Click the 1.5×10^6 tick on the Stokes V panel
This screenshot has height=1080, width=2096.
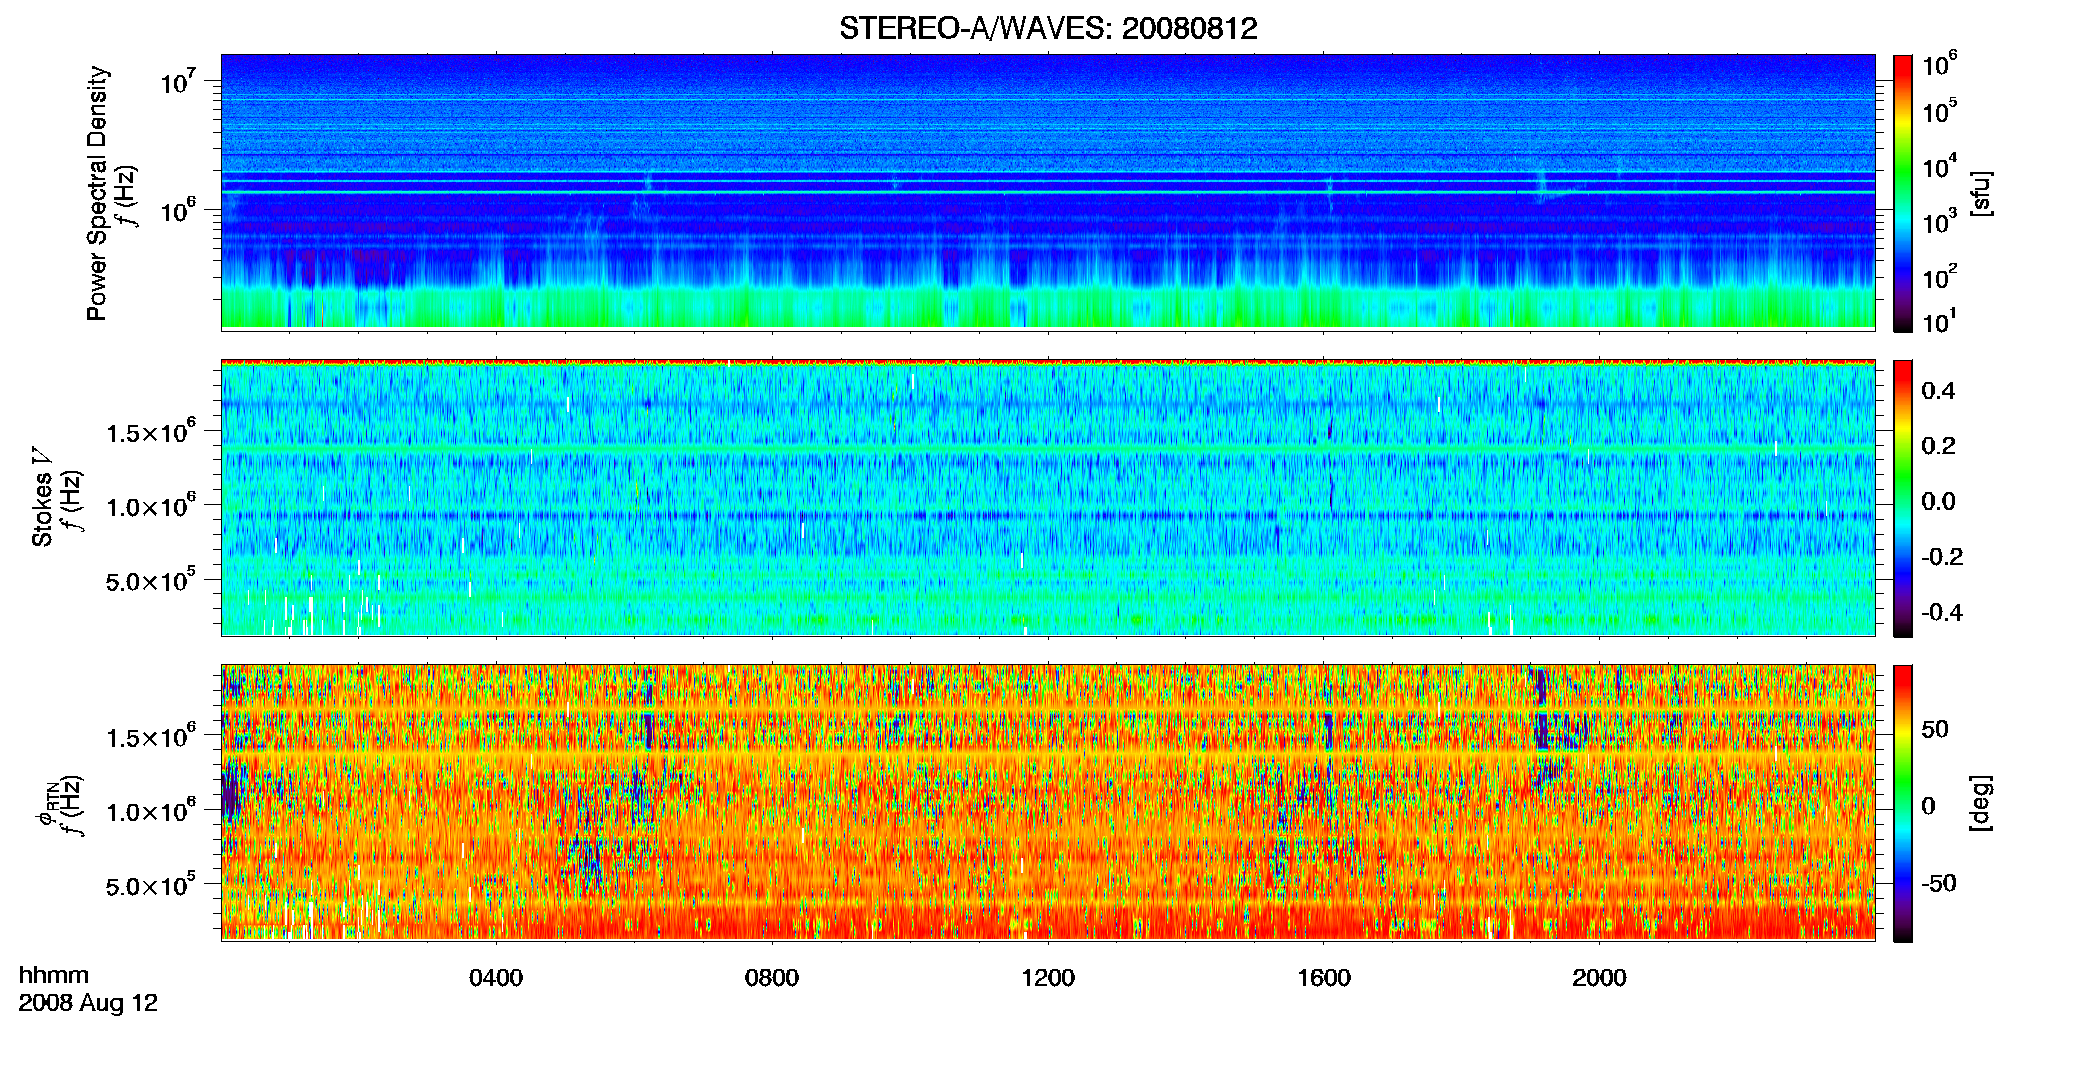tap(151, 431)
